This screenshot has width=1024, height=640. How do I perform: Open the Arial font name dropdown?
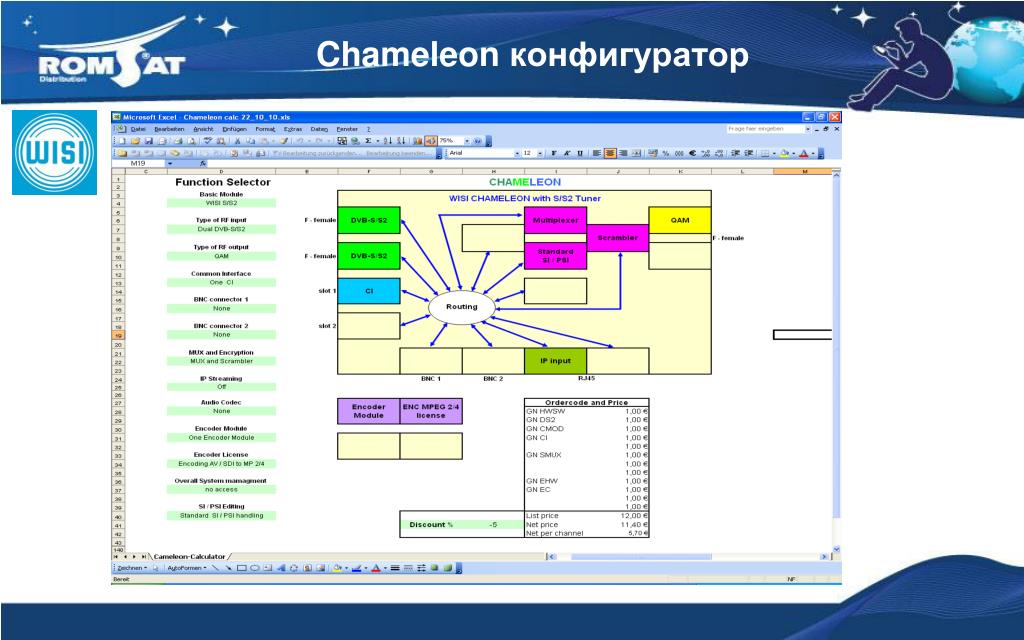pyautogui.click(x=517, y=153)
